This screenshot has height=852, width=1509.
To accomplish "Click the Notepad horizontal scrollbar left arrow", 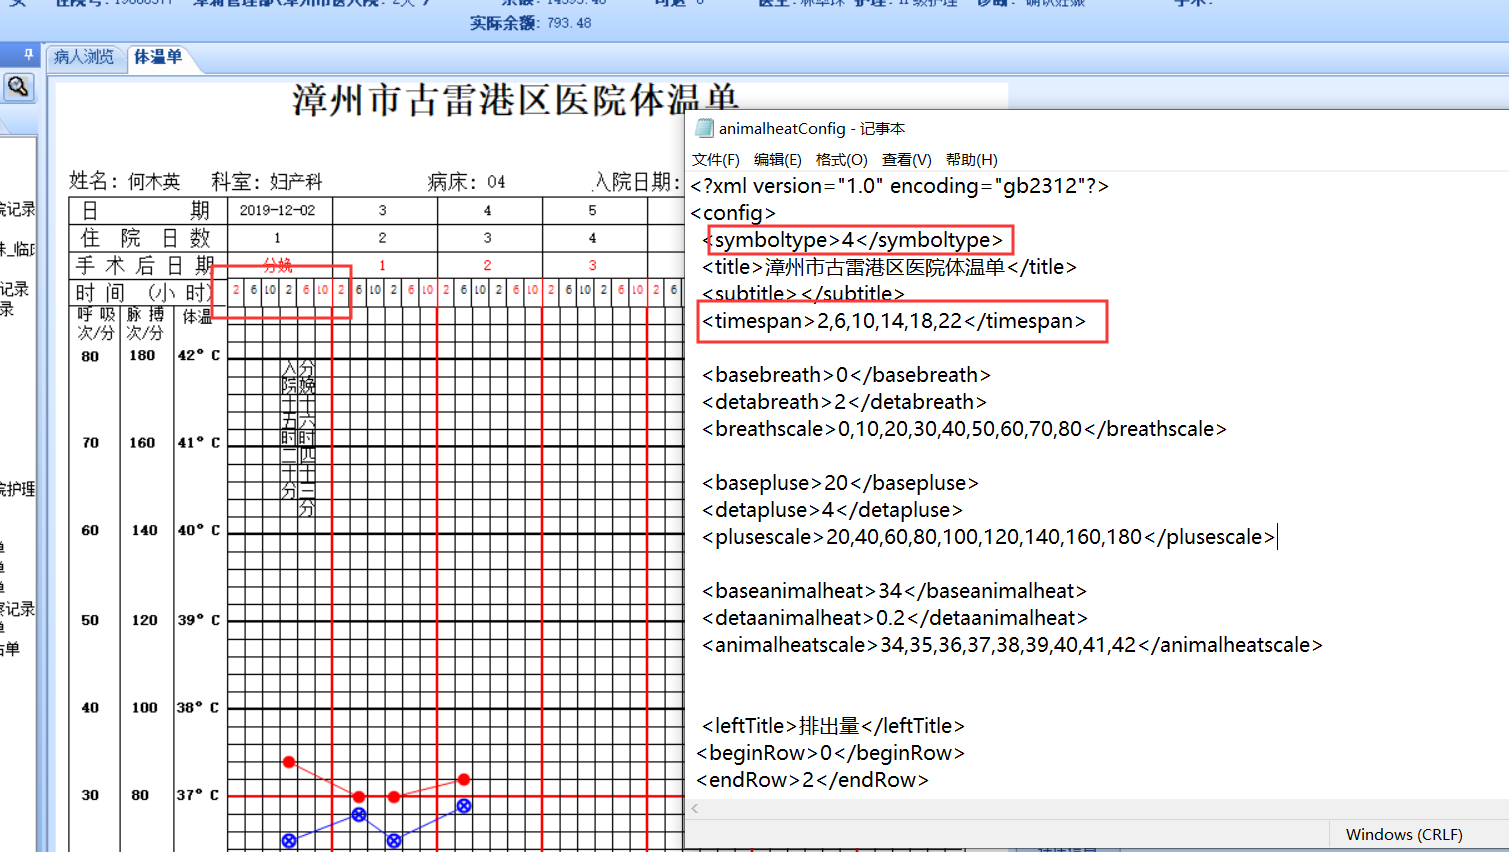I will (695, 808).
